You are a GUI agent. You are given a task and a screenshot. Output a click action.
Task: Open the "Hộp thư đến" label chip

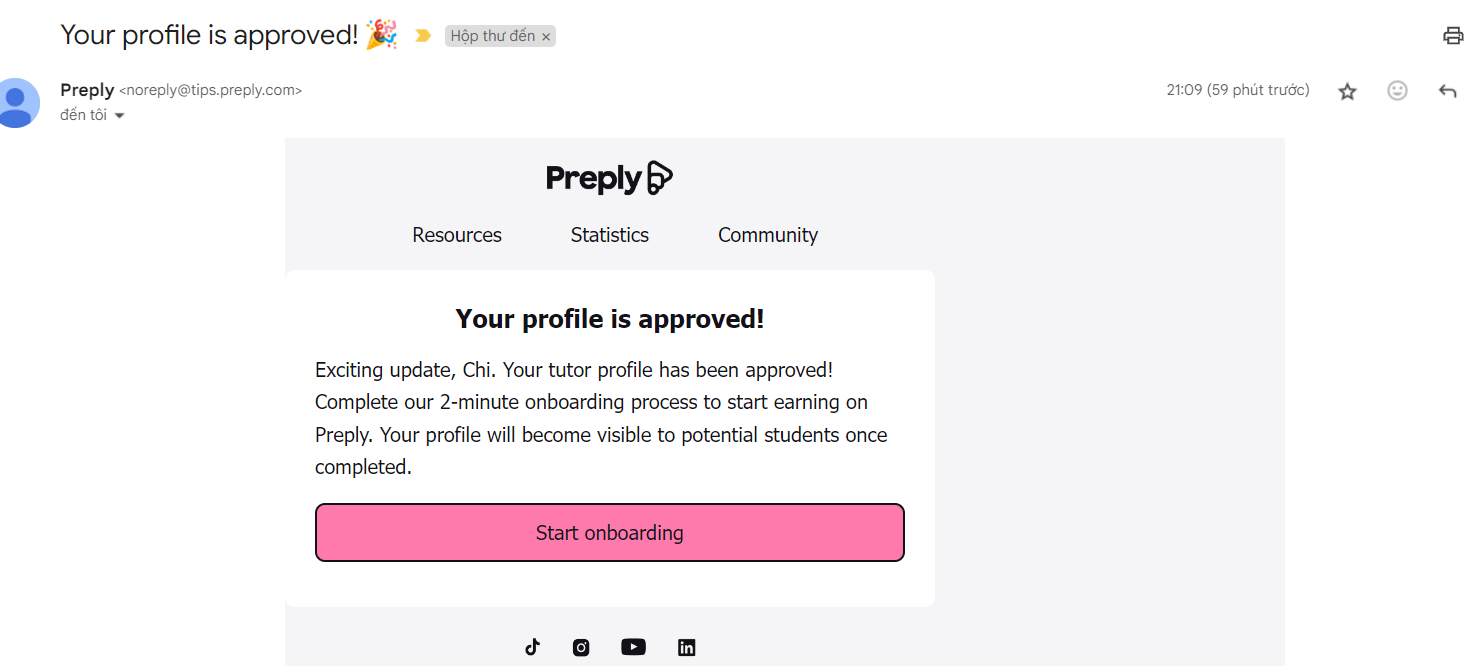(x=492, y=36)
